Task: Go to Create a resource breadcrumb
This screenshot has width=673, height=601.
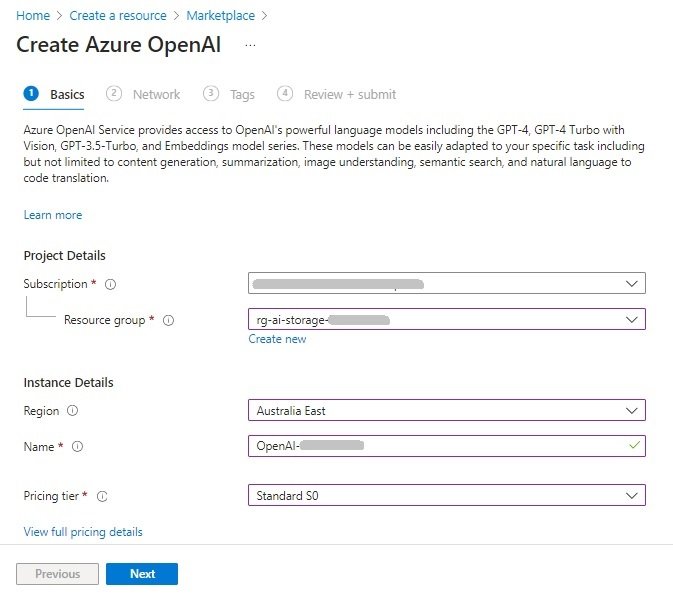Action: tap(118, 16)
